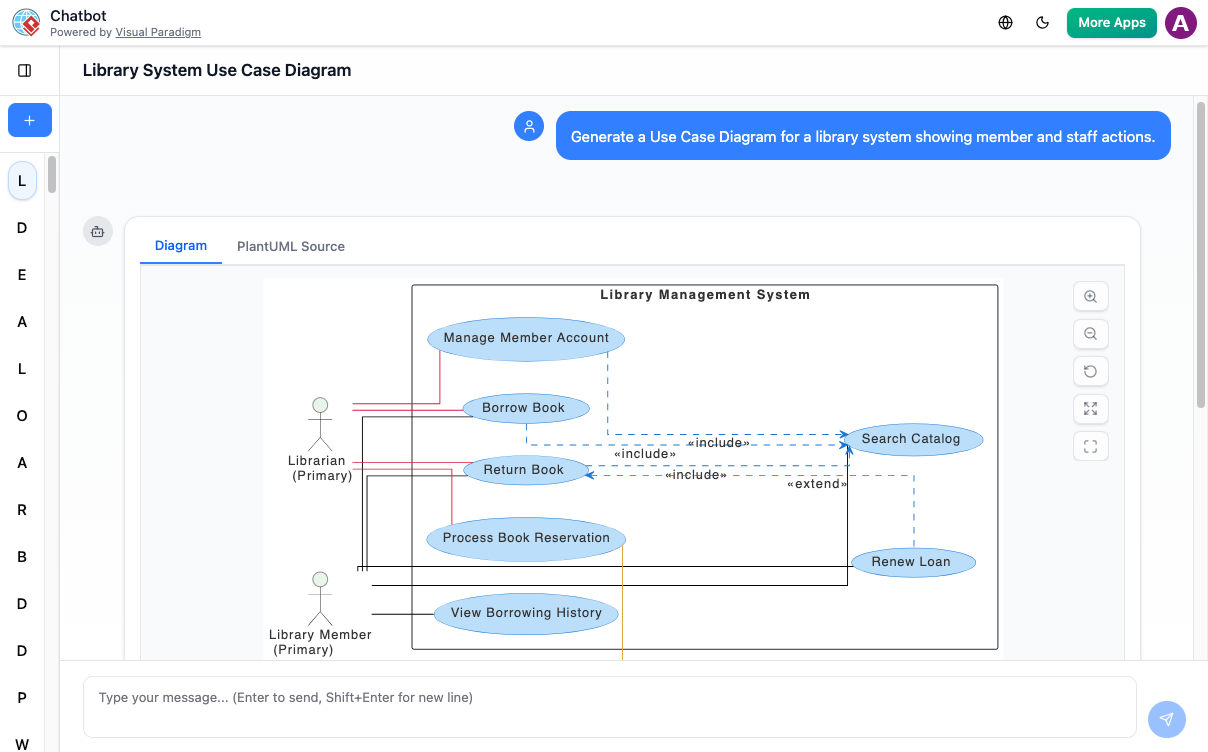The width and height of the screenshot is (1208, 752).
Task: Select the Diagram tab
Action: click(x=180, y=246)
